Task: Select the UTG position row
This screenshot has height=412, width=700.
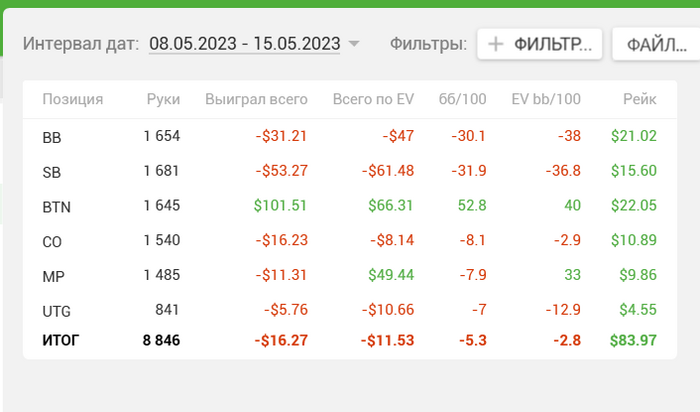Action: point(56,311)
